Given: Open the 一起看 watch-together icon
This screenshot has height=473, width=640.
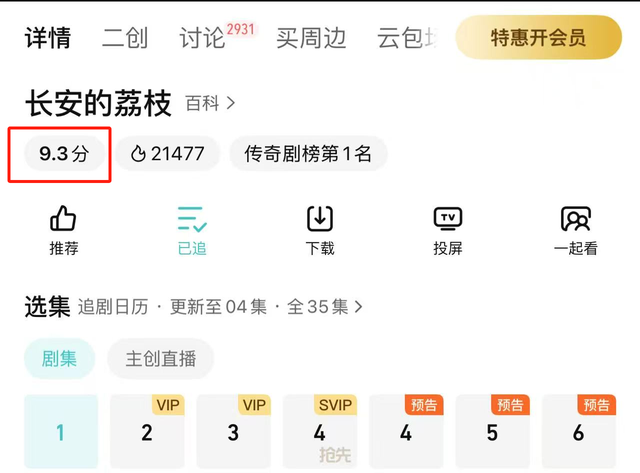Looking at the screenshot, I should tap(576, 219).
